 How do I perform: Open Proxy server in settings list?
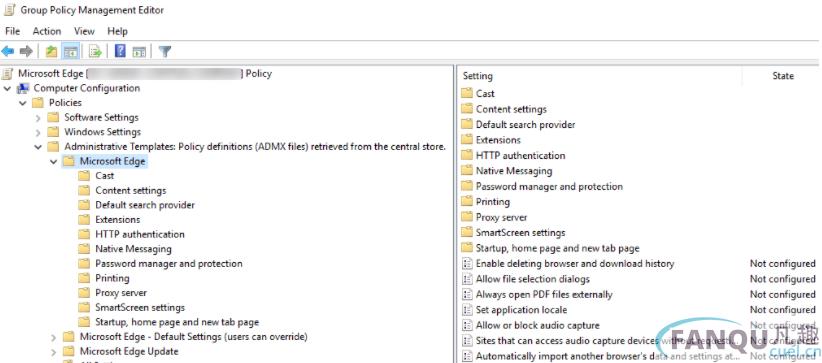click(502, 218)
